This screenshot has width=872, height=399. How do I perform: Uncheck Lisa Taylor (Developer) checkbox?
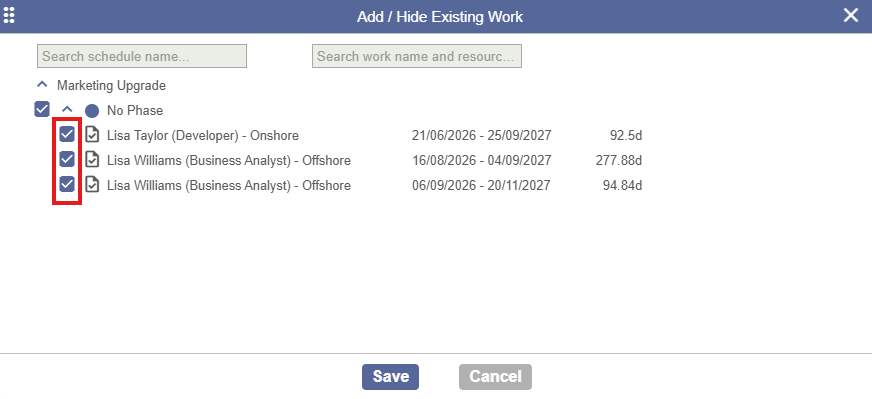[x=67, y=134]
